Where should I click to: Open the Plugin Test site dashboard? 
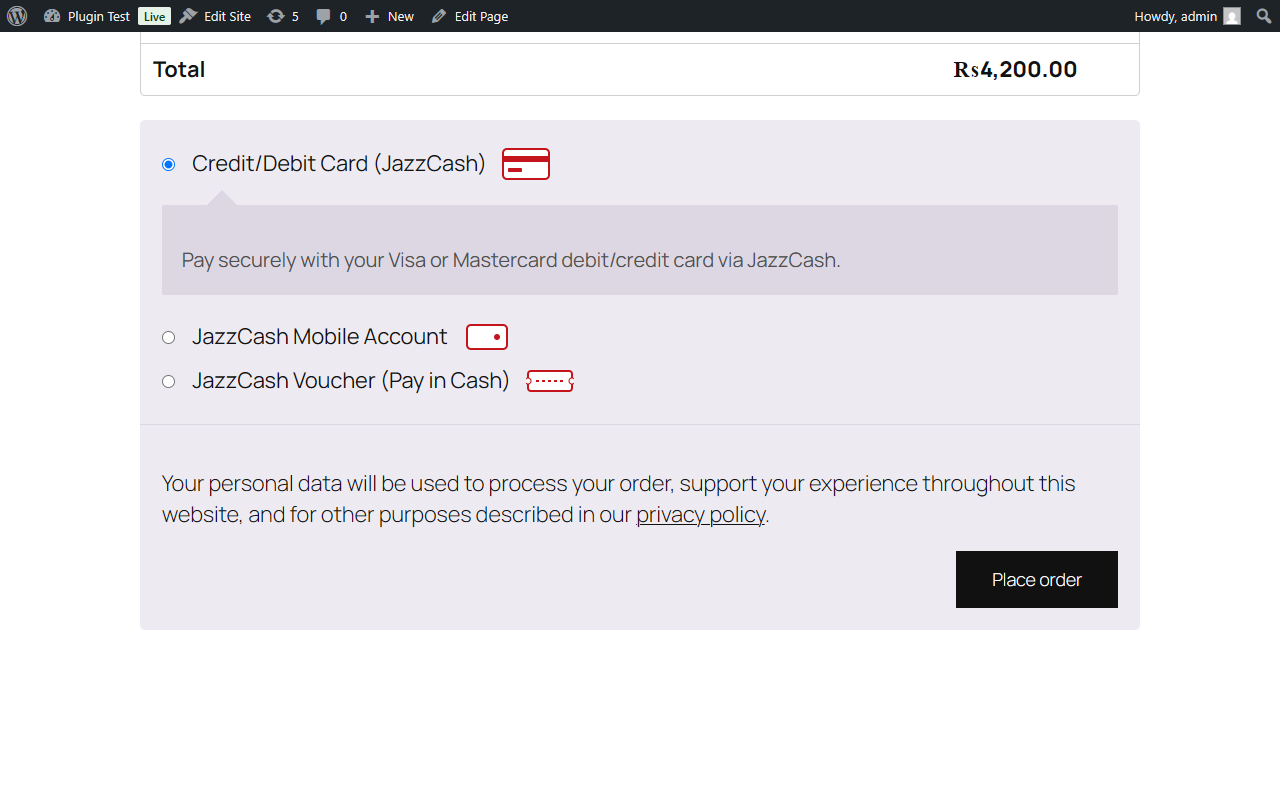click(87, 16)
